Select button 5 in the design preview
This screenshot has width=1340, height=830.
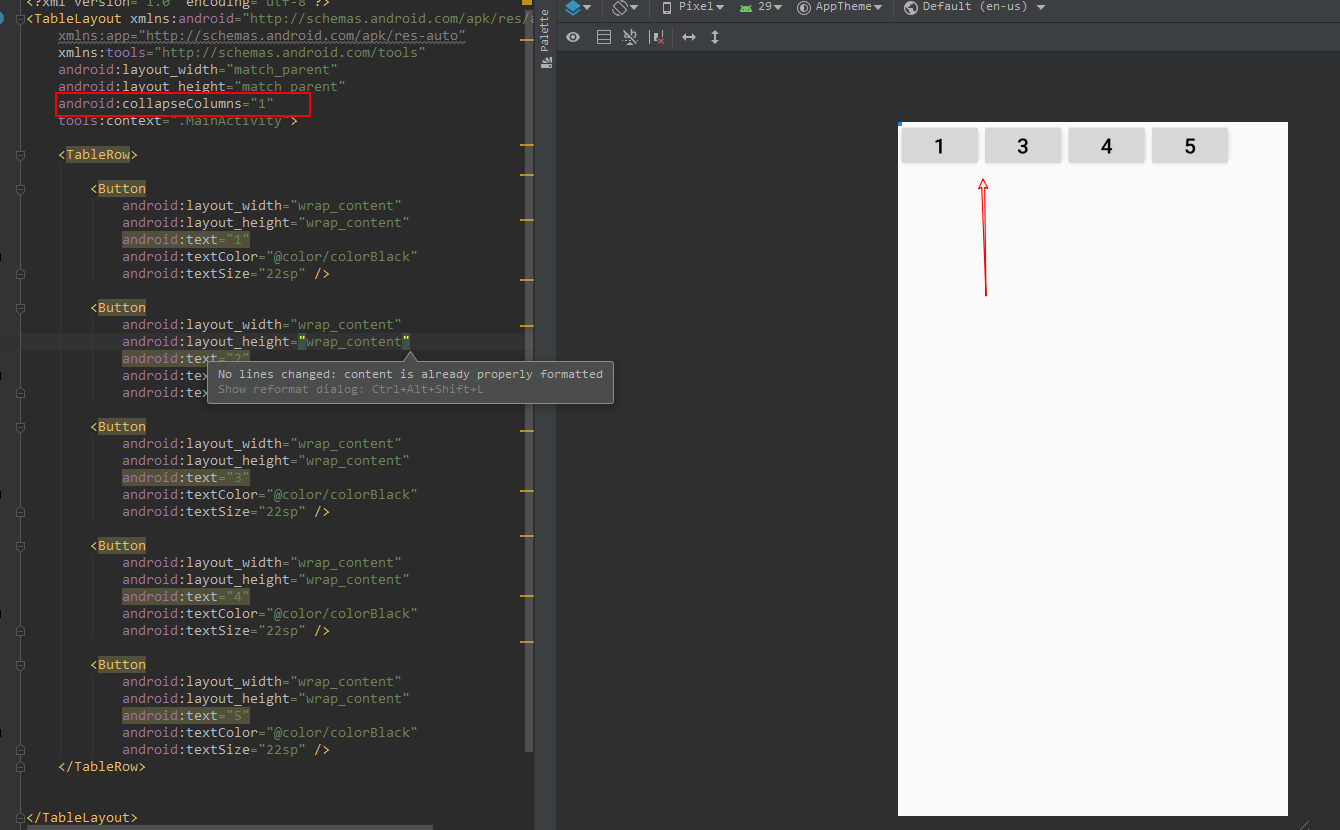pos(1189,146)
